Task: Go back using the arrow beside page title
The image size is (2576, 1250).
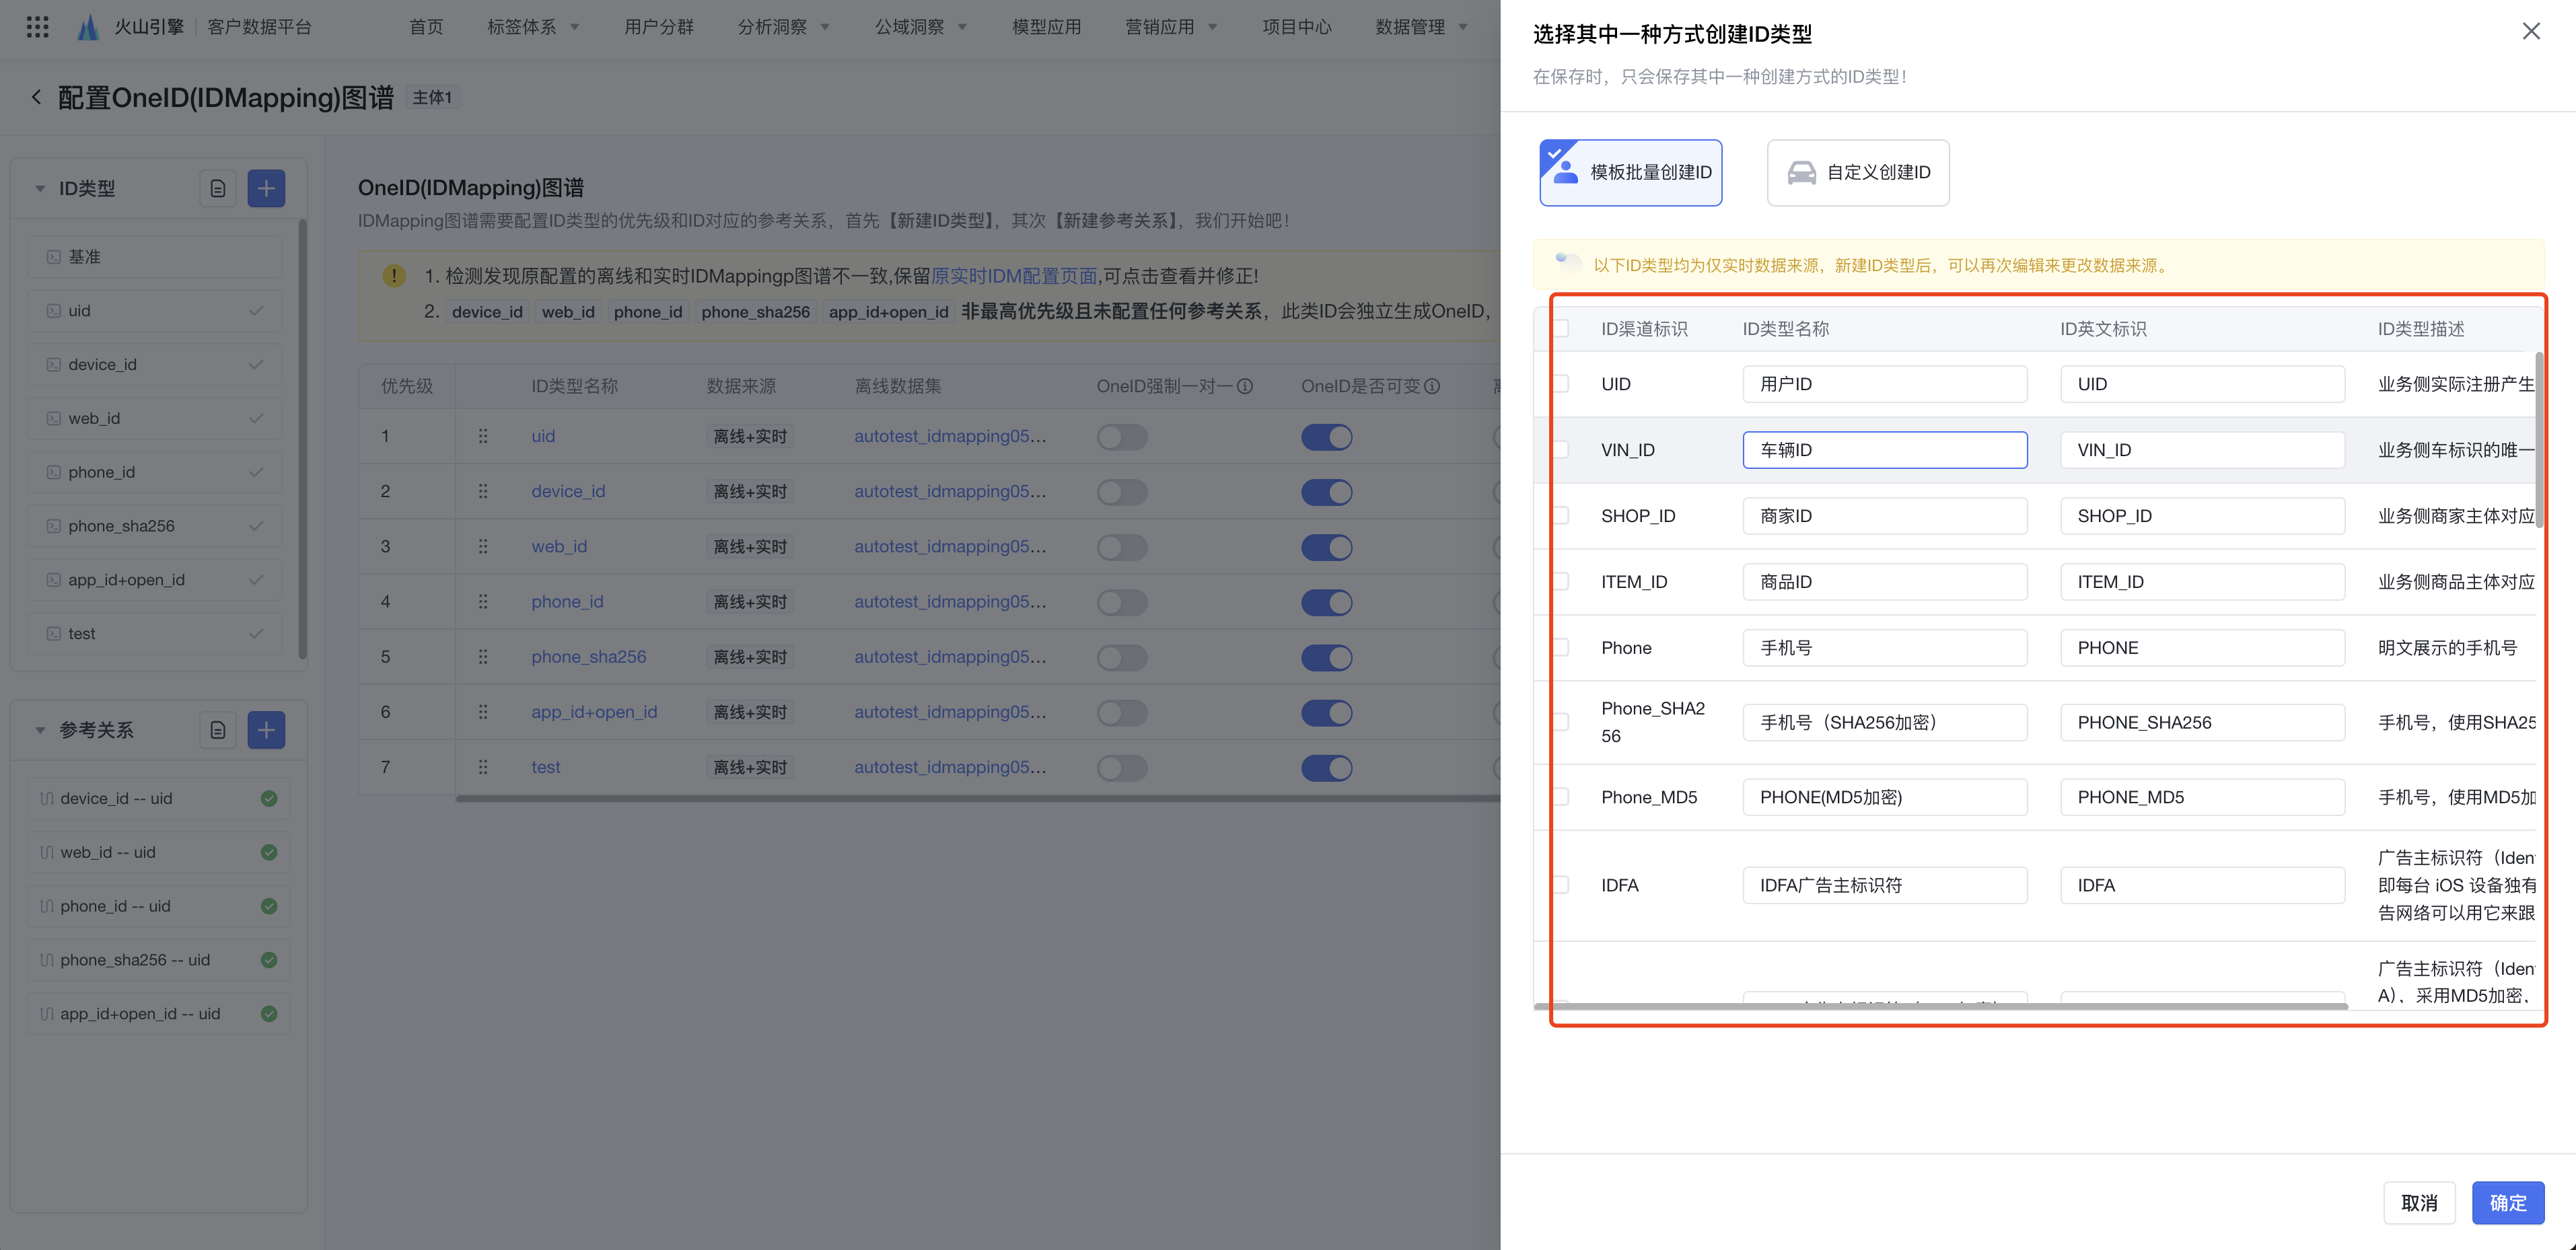Action: tap(36, 97)
